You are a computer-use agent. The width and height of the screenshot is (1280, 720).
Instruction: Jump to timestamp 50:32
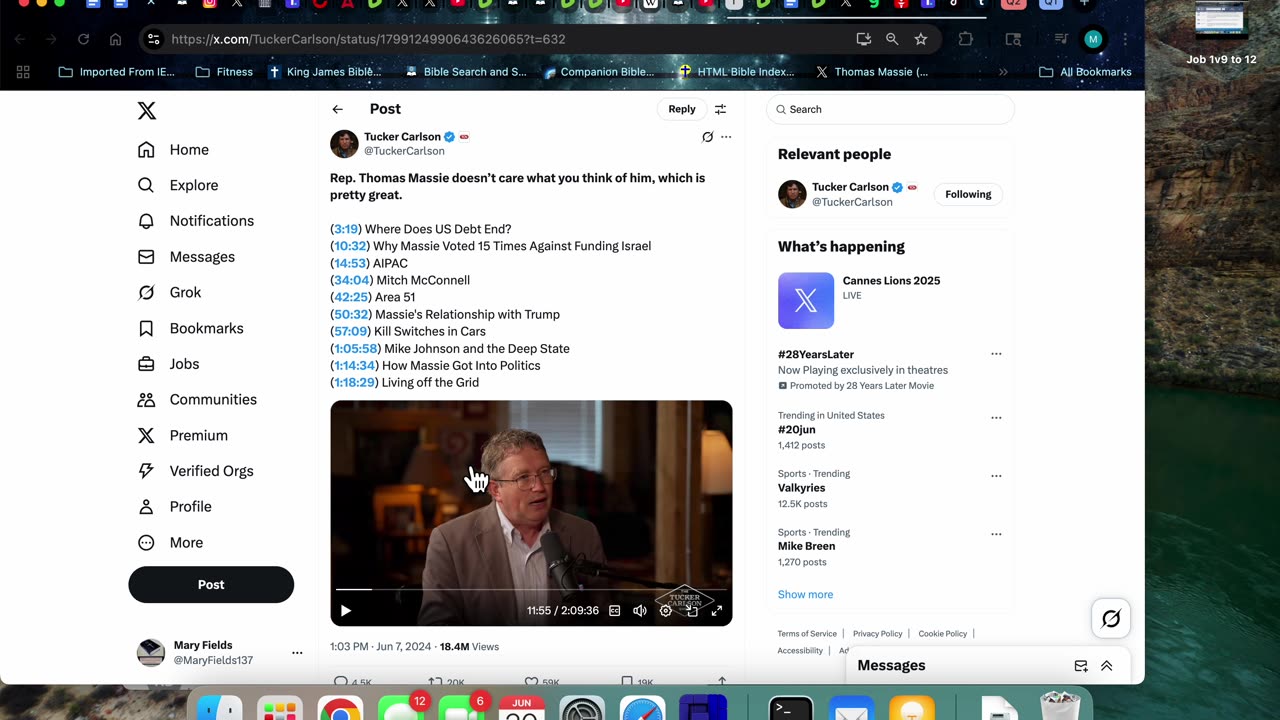[x=352, y=314]
